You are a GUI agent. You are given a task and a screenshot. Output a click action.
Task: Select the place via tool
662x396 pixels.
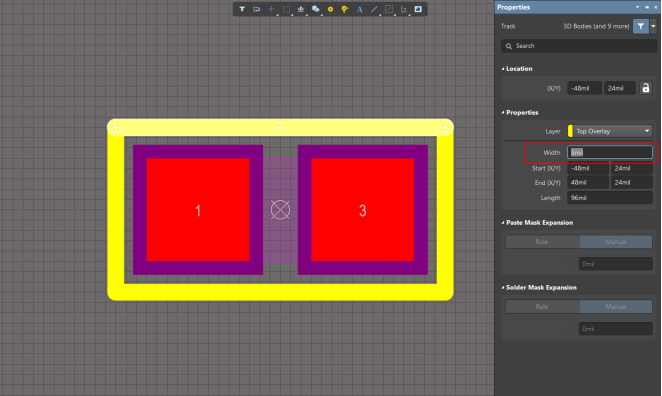(x=345, y=9)
